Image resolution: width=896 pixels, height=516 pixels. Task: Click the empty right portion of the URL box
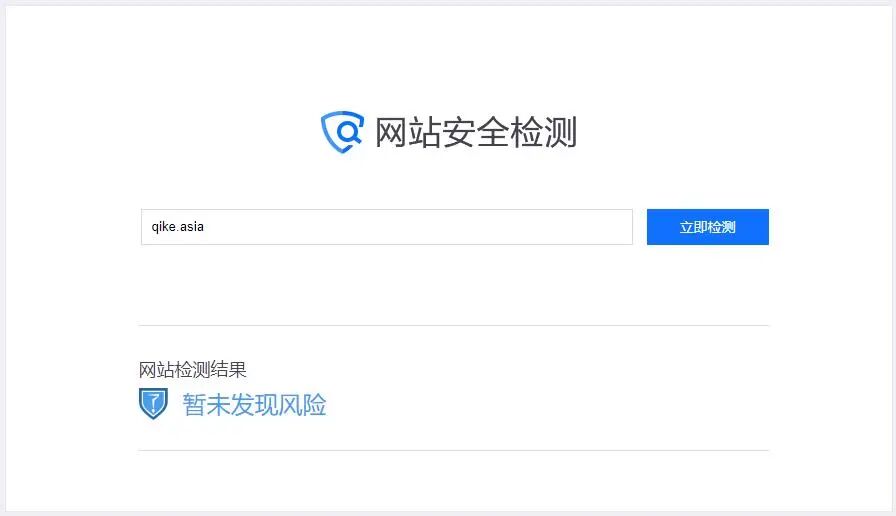tap(457, 227)
